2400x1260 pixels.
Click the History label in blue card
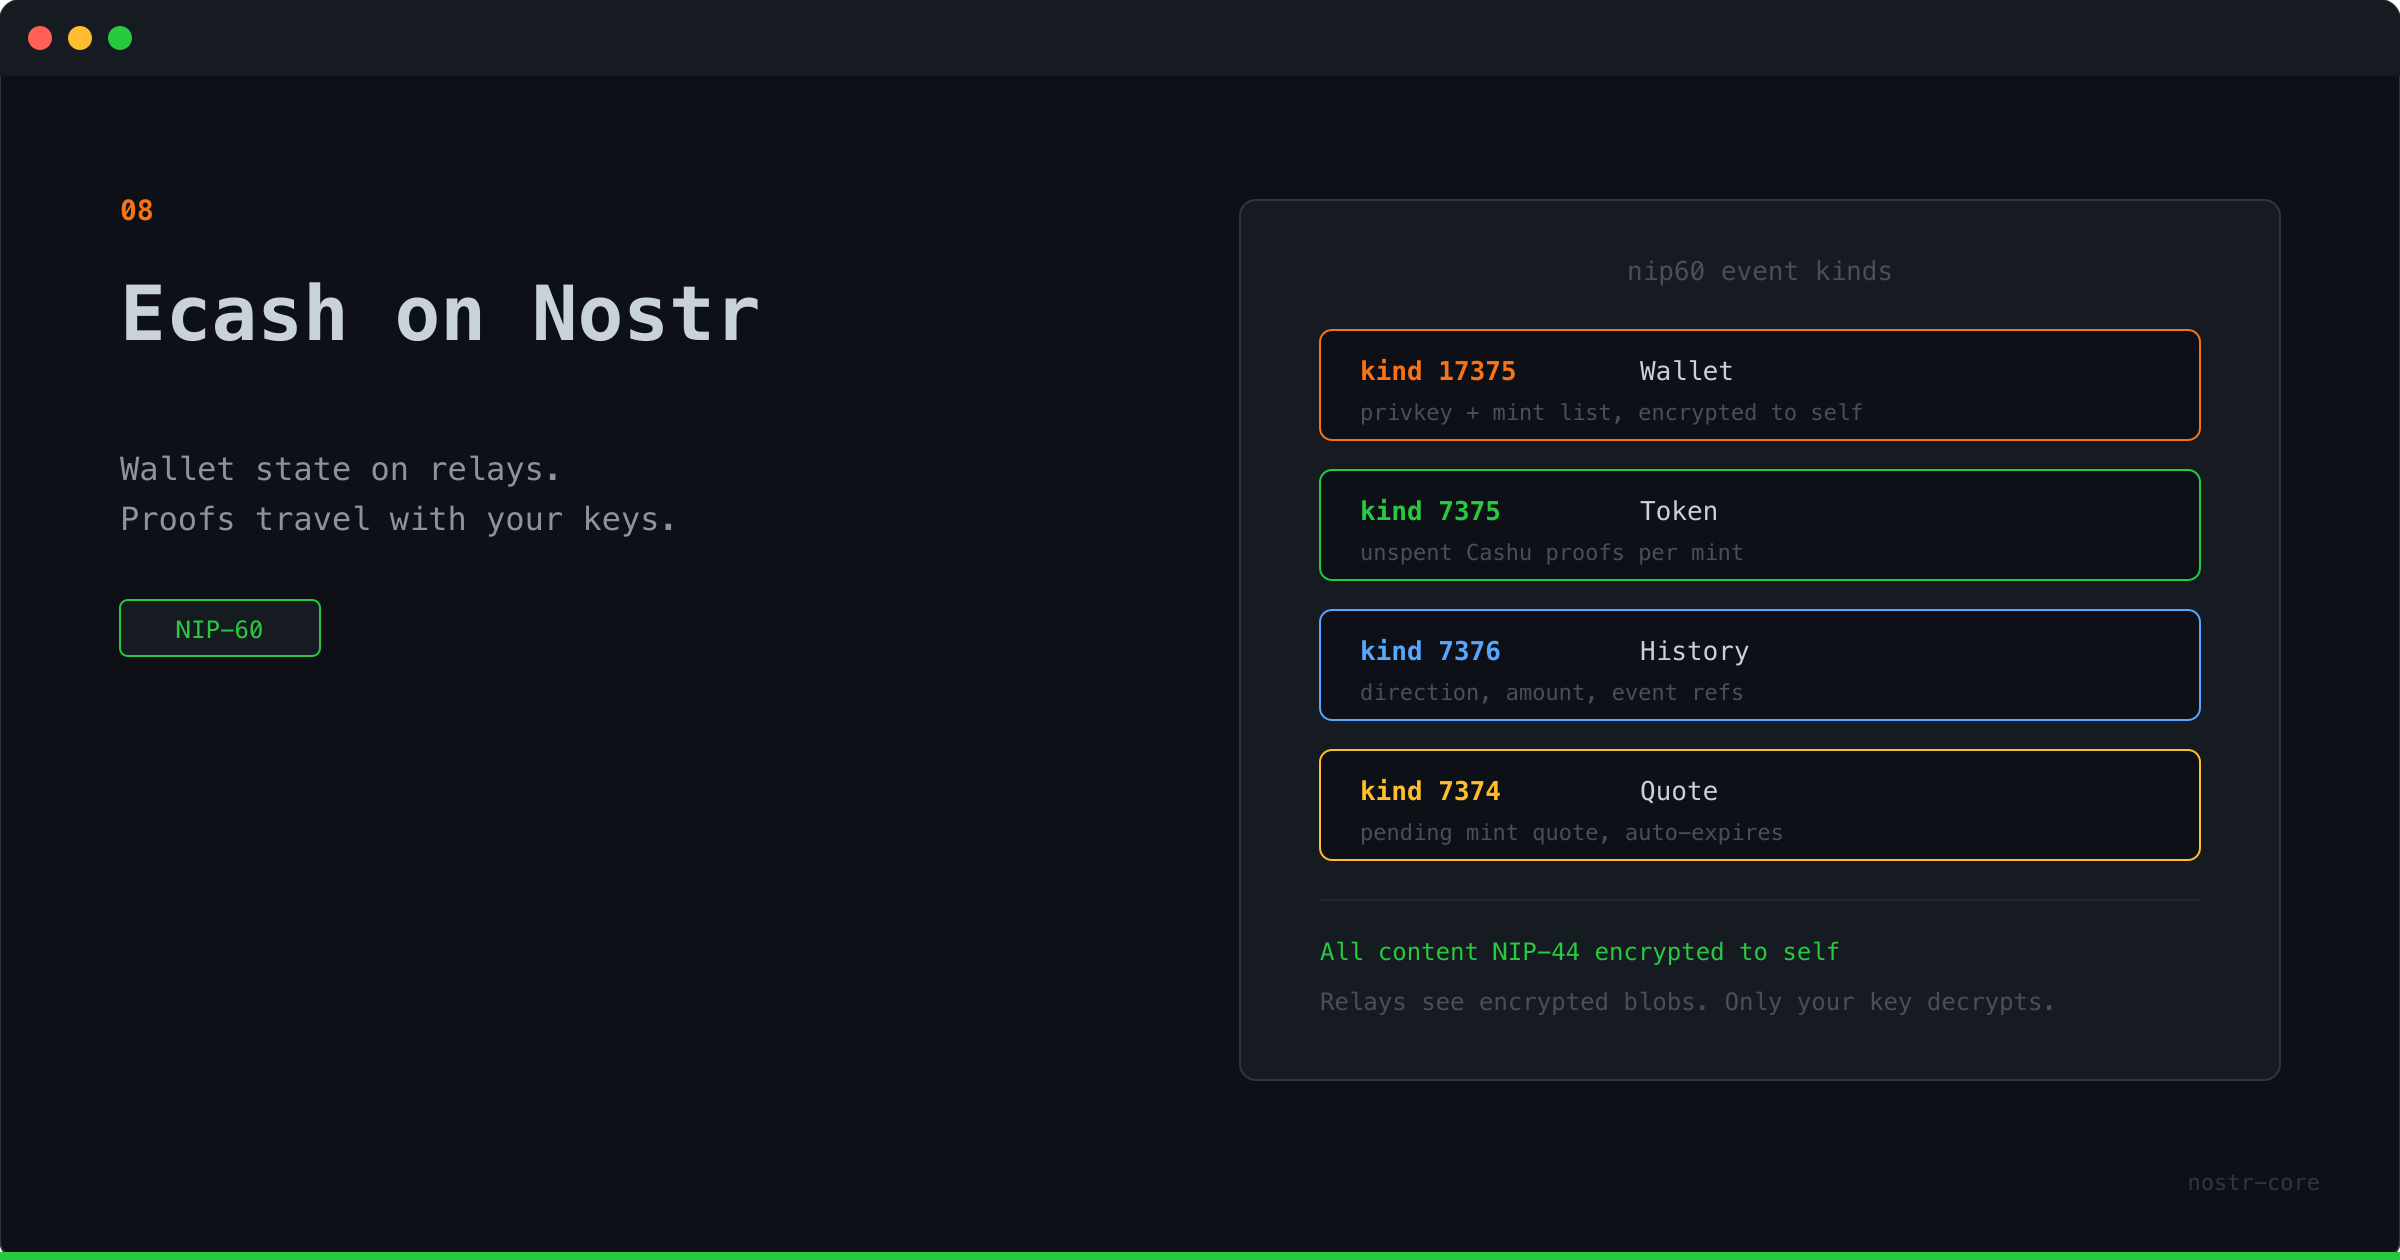coord(1693,651)
